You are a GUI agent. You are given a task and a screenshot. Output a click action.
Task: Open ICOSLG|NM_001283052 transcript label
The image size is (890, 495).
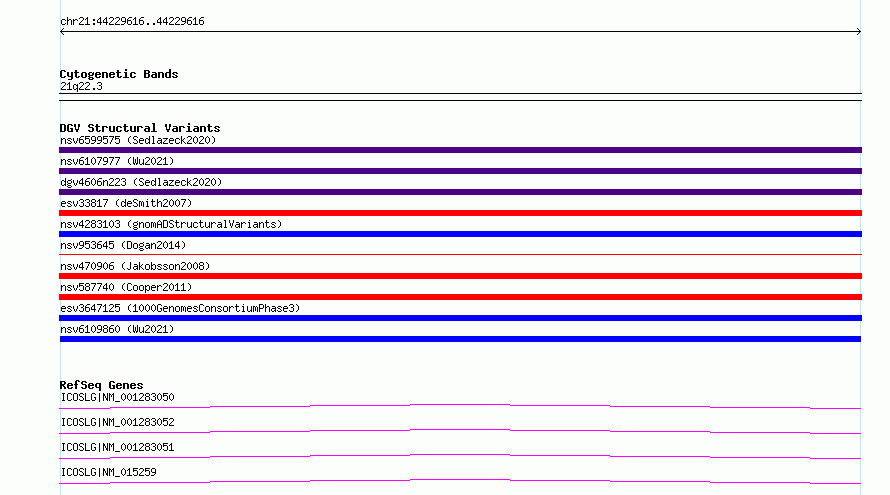point(117,422)
